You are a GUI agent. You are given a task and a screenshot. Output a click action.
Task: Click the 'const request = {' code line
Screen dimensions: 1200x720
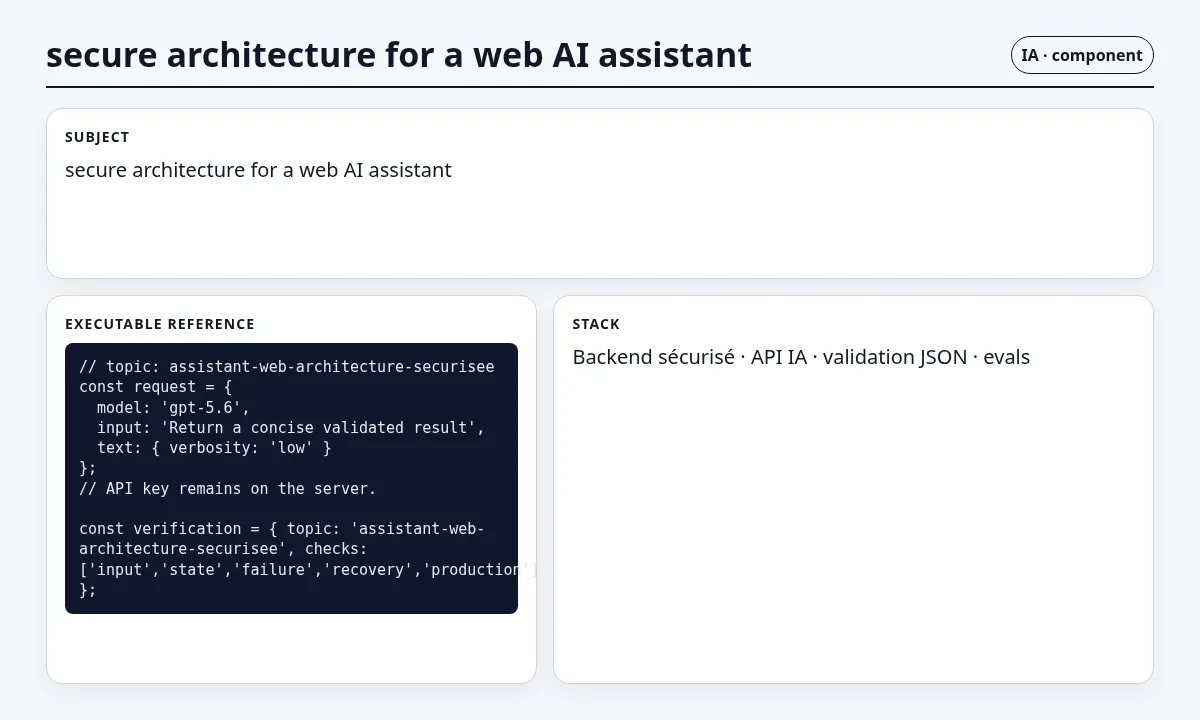point(156,387)
